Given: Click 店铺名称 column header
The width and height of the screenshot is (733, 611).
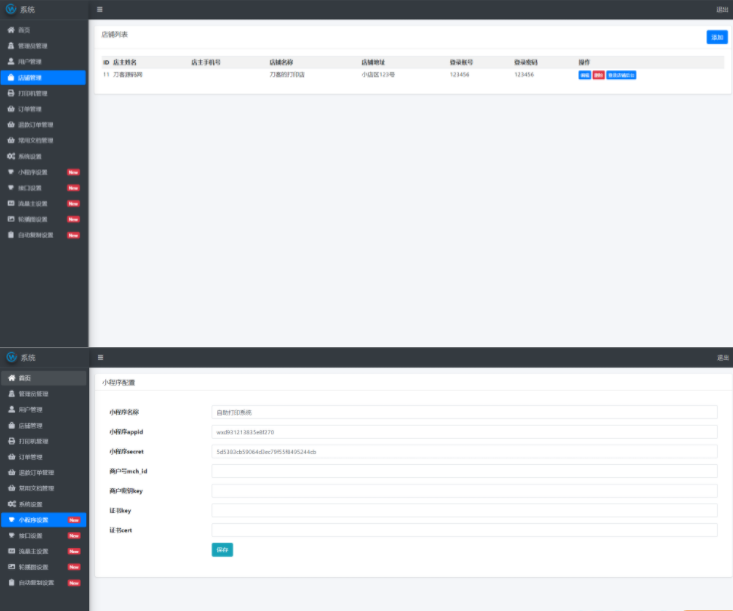Looking at the screenshot, I should [x=281, y=62].
